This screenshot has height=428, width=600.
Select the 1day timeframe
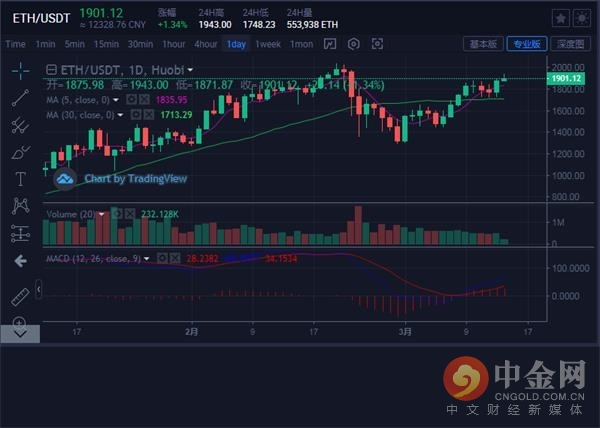pyautogui.click(x=236, y=44)
